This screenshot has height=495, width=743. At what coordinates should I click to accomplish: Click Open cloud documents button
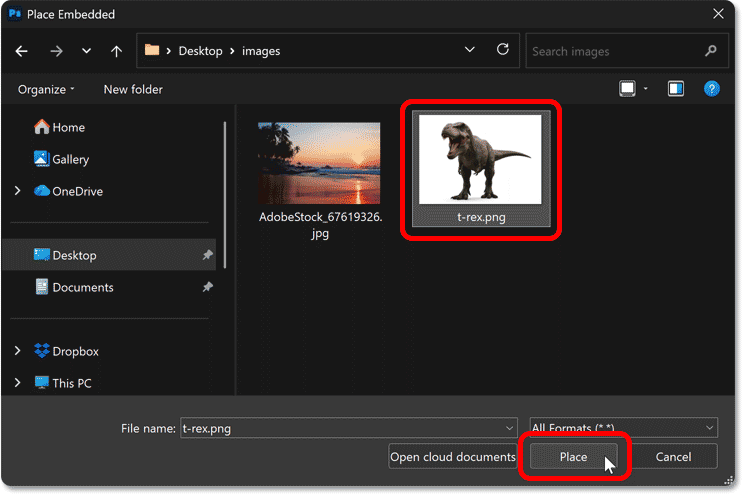pos(452,457)
